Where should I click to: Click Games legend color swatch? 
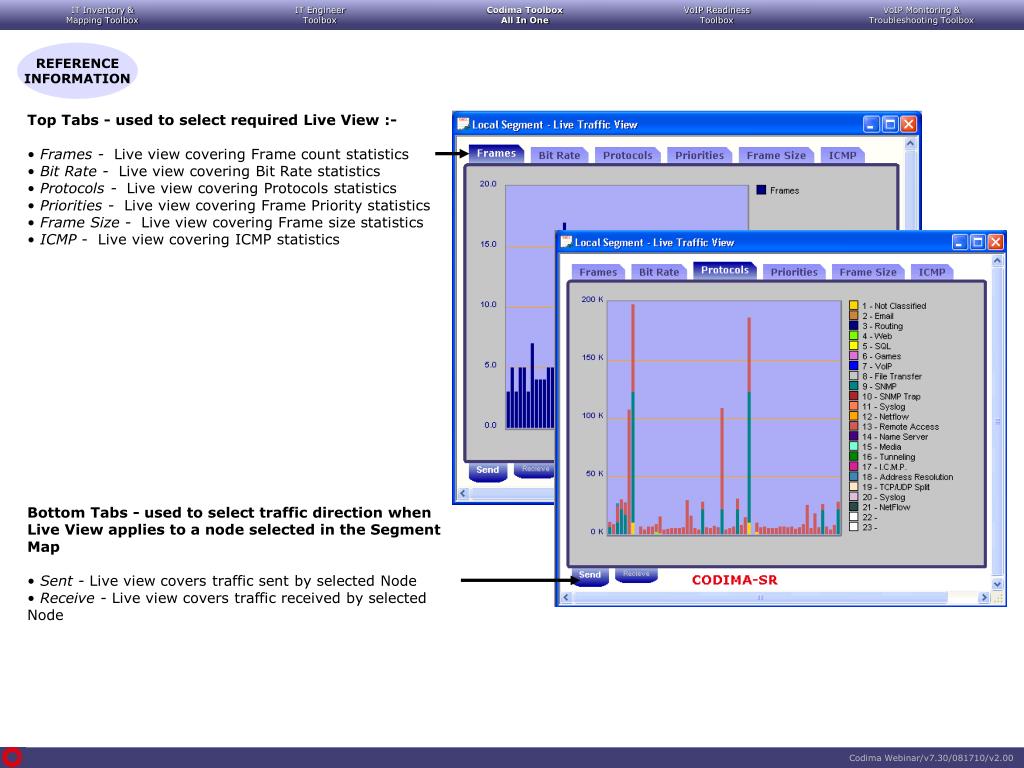click(854, 356)
